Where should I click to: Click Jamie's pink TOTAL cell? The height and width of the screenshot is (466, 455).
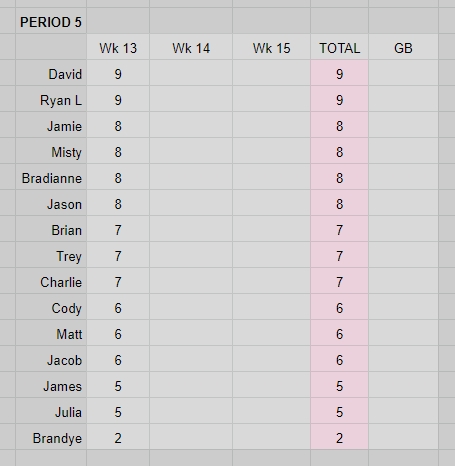click(340, 125)
